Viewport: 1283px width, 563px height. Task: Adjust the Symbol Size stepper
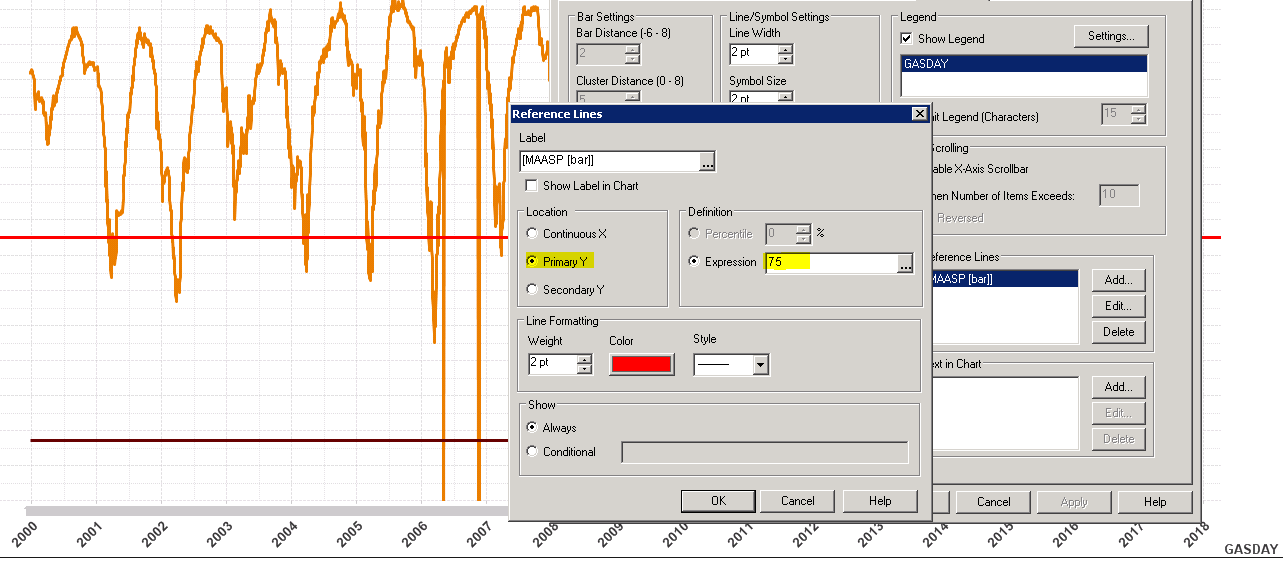tap(785, 99)
